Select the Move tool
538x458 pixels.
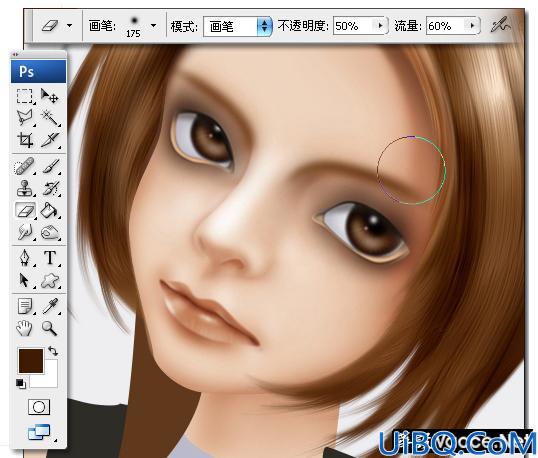50,96
